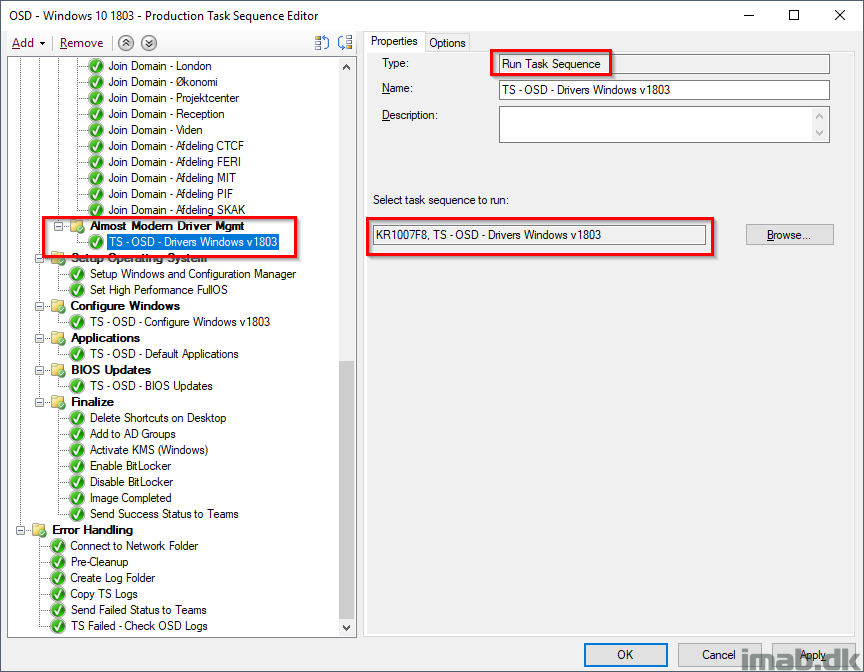The image size is (864, 672).
Task: Click status icon beside Join Domain - Økonomi
Action: [96, 82]
